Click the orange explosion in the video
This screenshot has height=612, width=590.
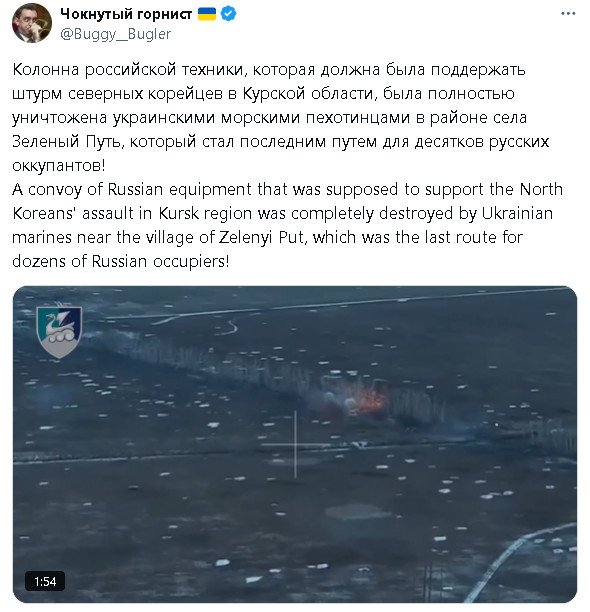pos(371,400)
